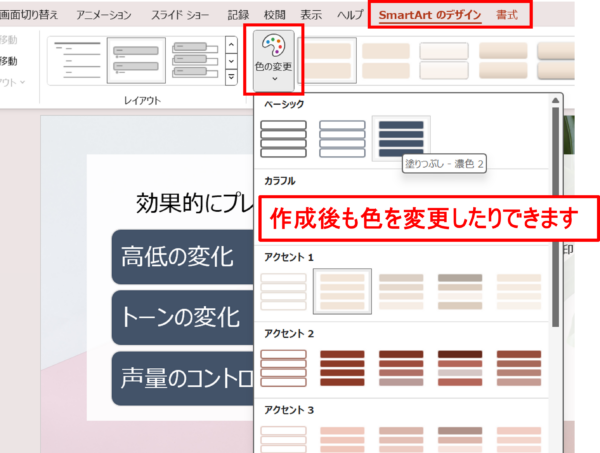The height and width of the screenshot is (453, 600).
Task: Pick the third layout in the layout gallery
Action: click(194, 62)
